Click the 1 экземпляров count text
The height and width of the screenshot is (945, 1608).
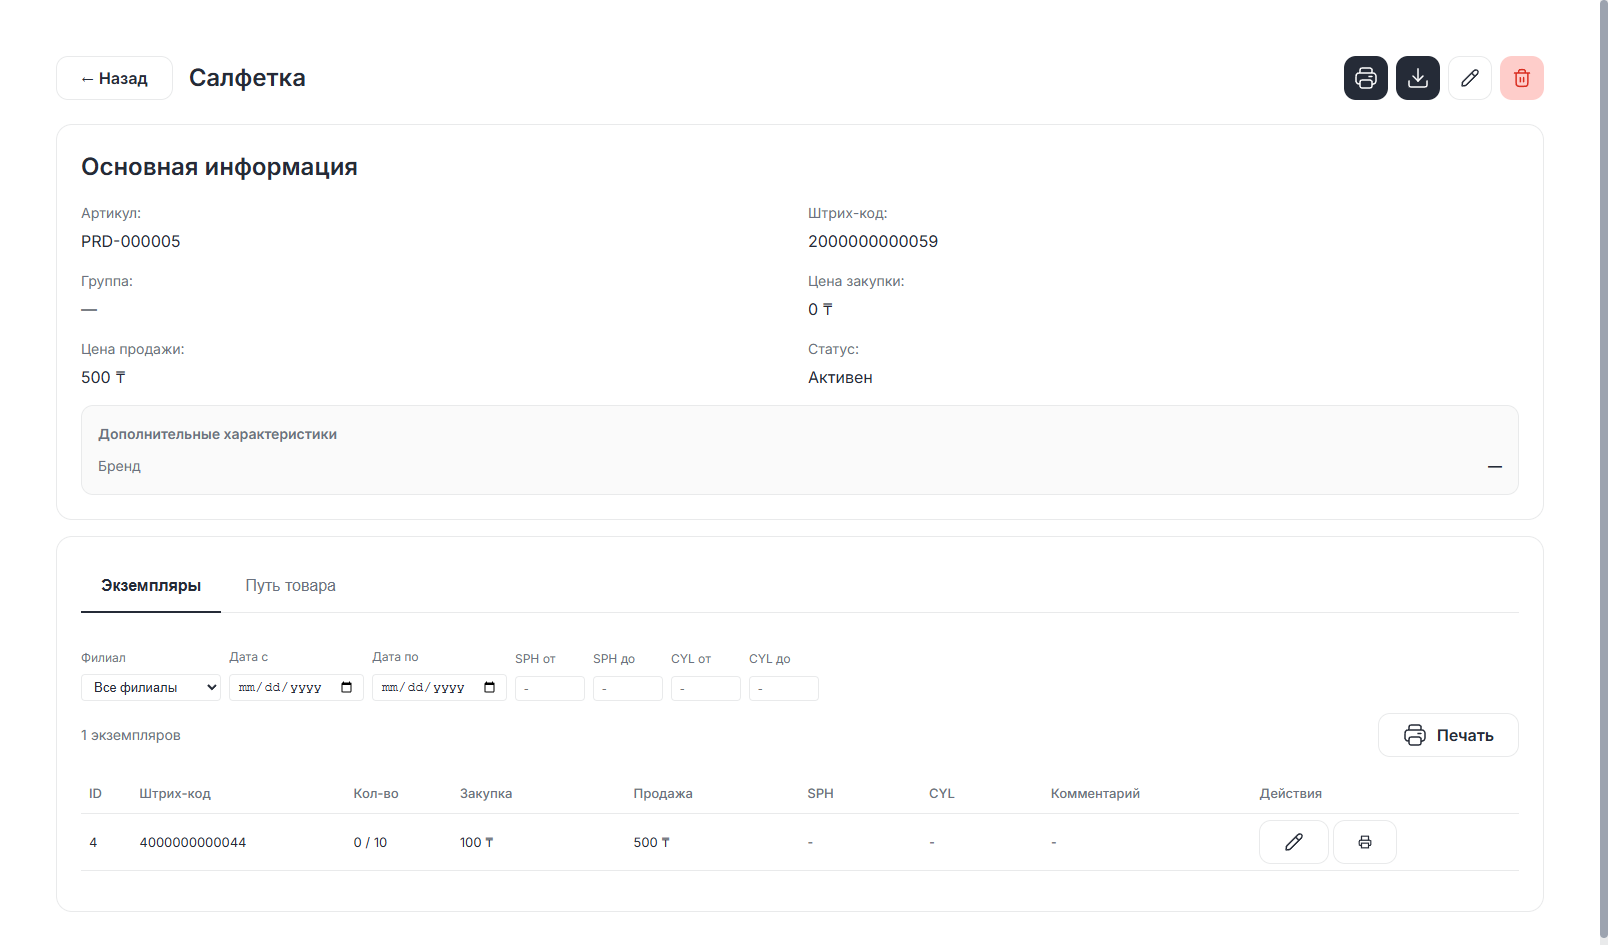(131, 735)
